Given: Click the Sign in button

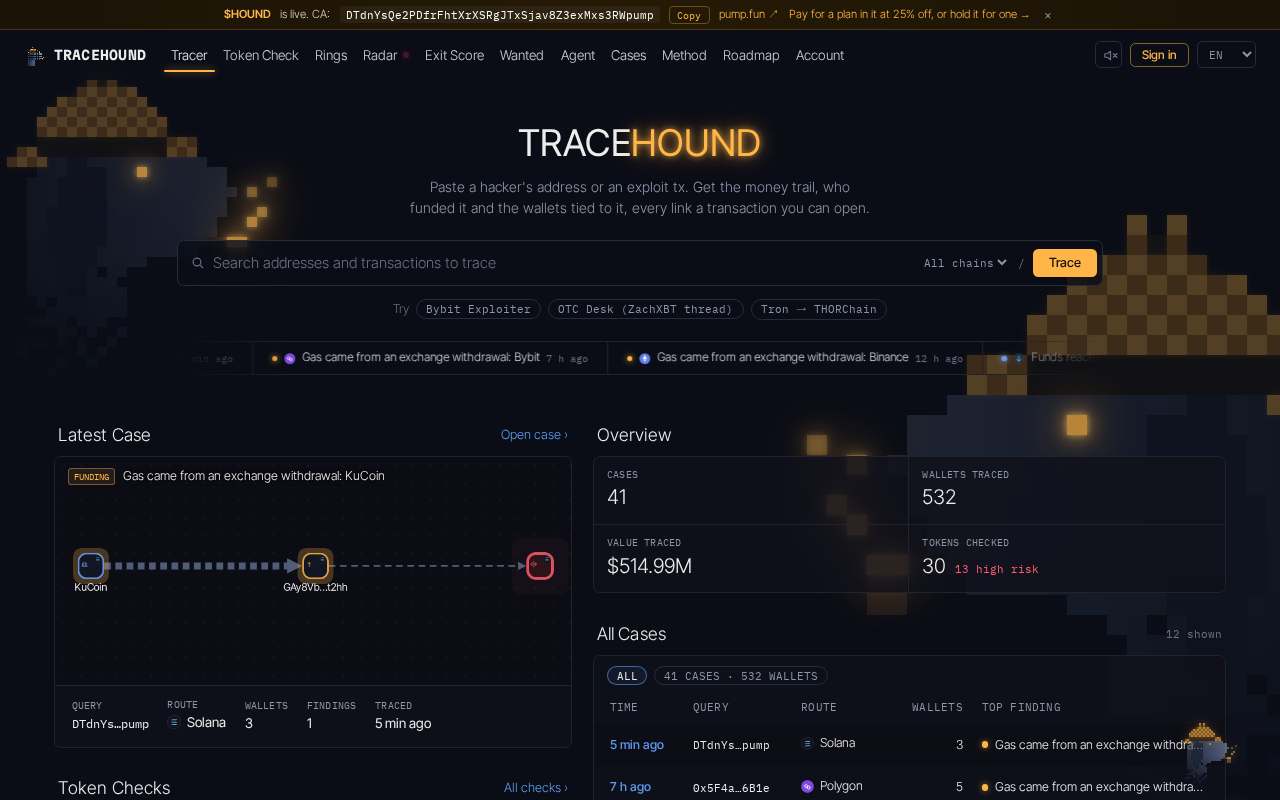Looking at the screenshot, I should click(x=1159, y=55).
